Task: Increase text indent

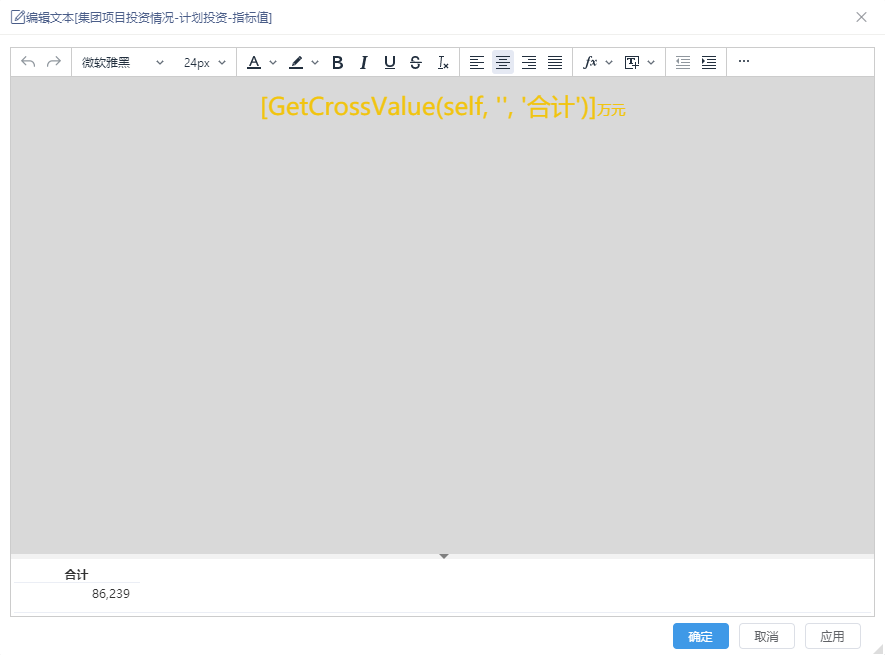Action: click(x=709, y=63)
